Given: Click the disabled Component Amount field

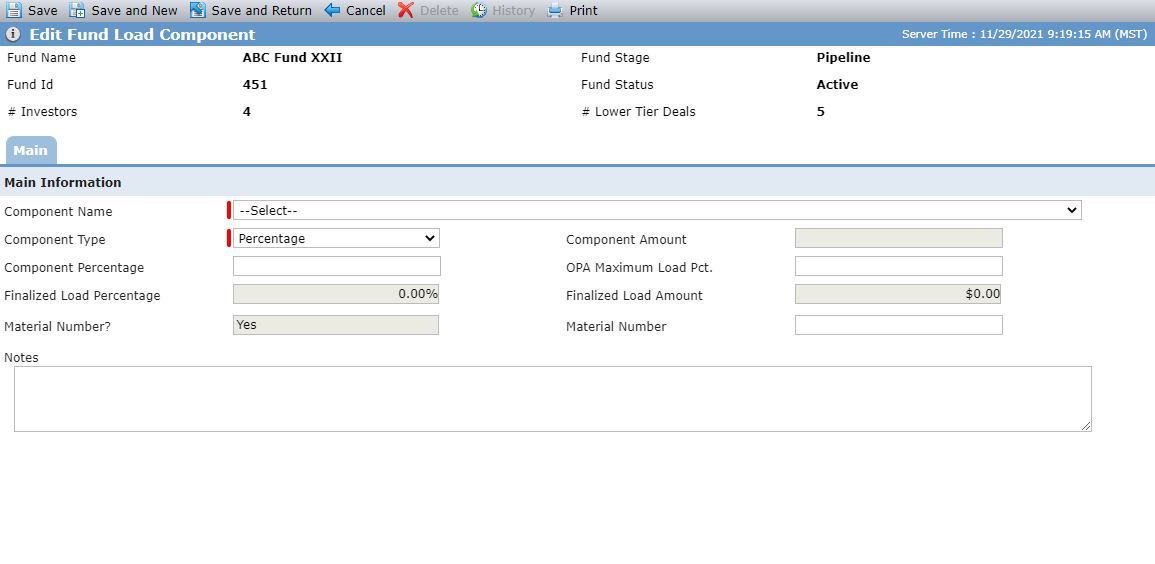Looking at the screenshot, I should pyautogui.click(x=899, y=239).
